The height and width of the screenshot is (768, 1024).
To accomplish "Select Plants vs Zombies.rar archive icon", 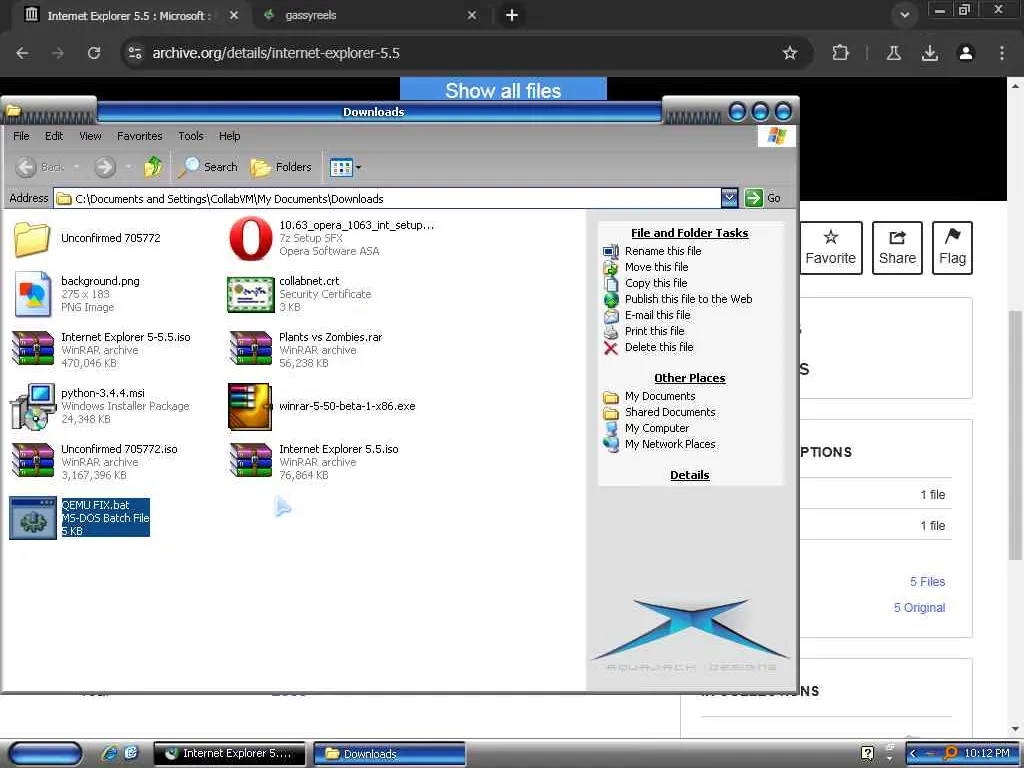I will pyautogui.click(x=251, y=348).
